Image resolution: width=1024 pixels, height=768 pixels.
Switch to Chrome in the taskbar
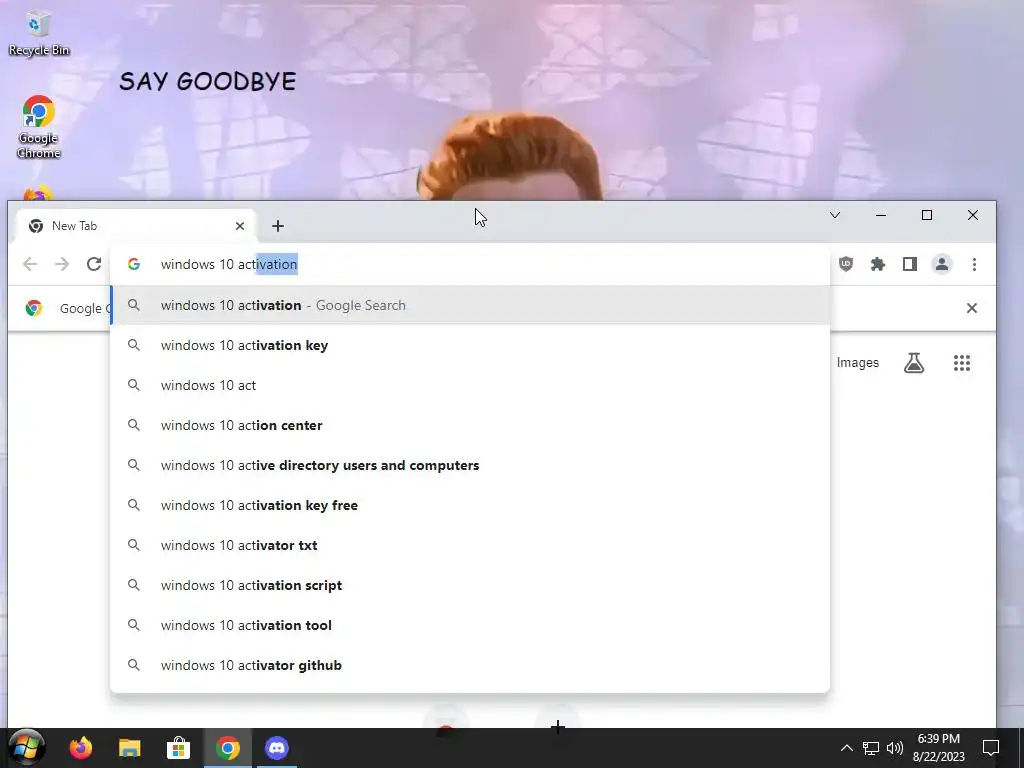pyautogui.click(x=228, y=748)
